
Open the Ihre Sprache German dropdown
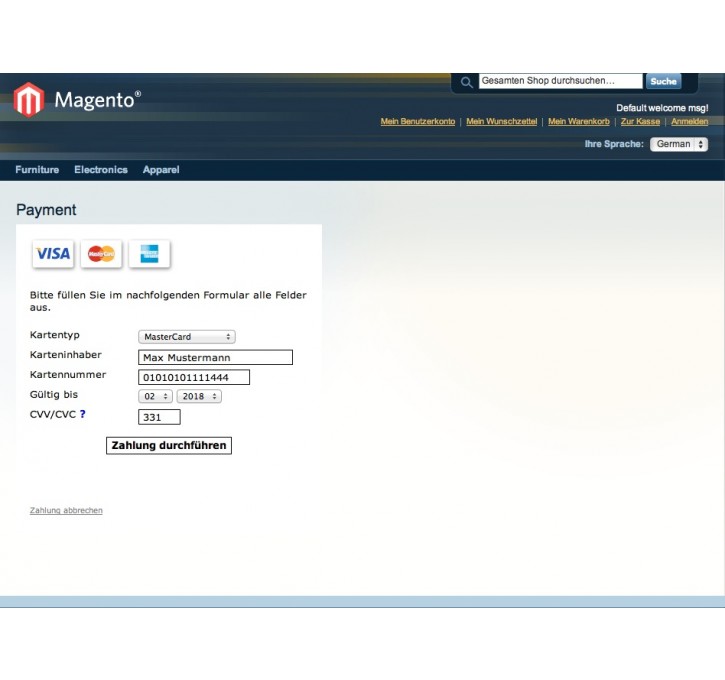(679, 144)
